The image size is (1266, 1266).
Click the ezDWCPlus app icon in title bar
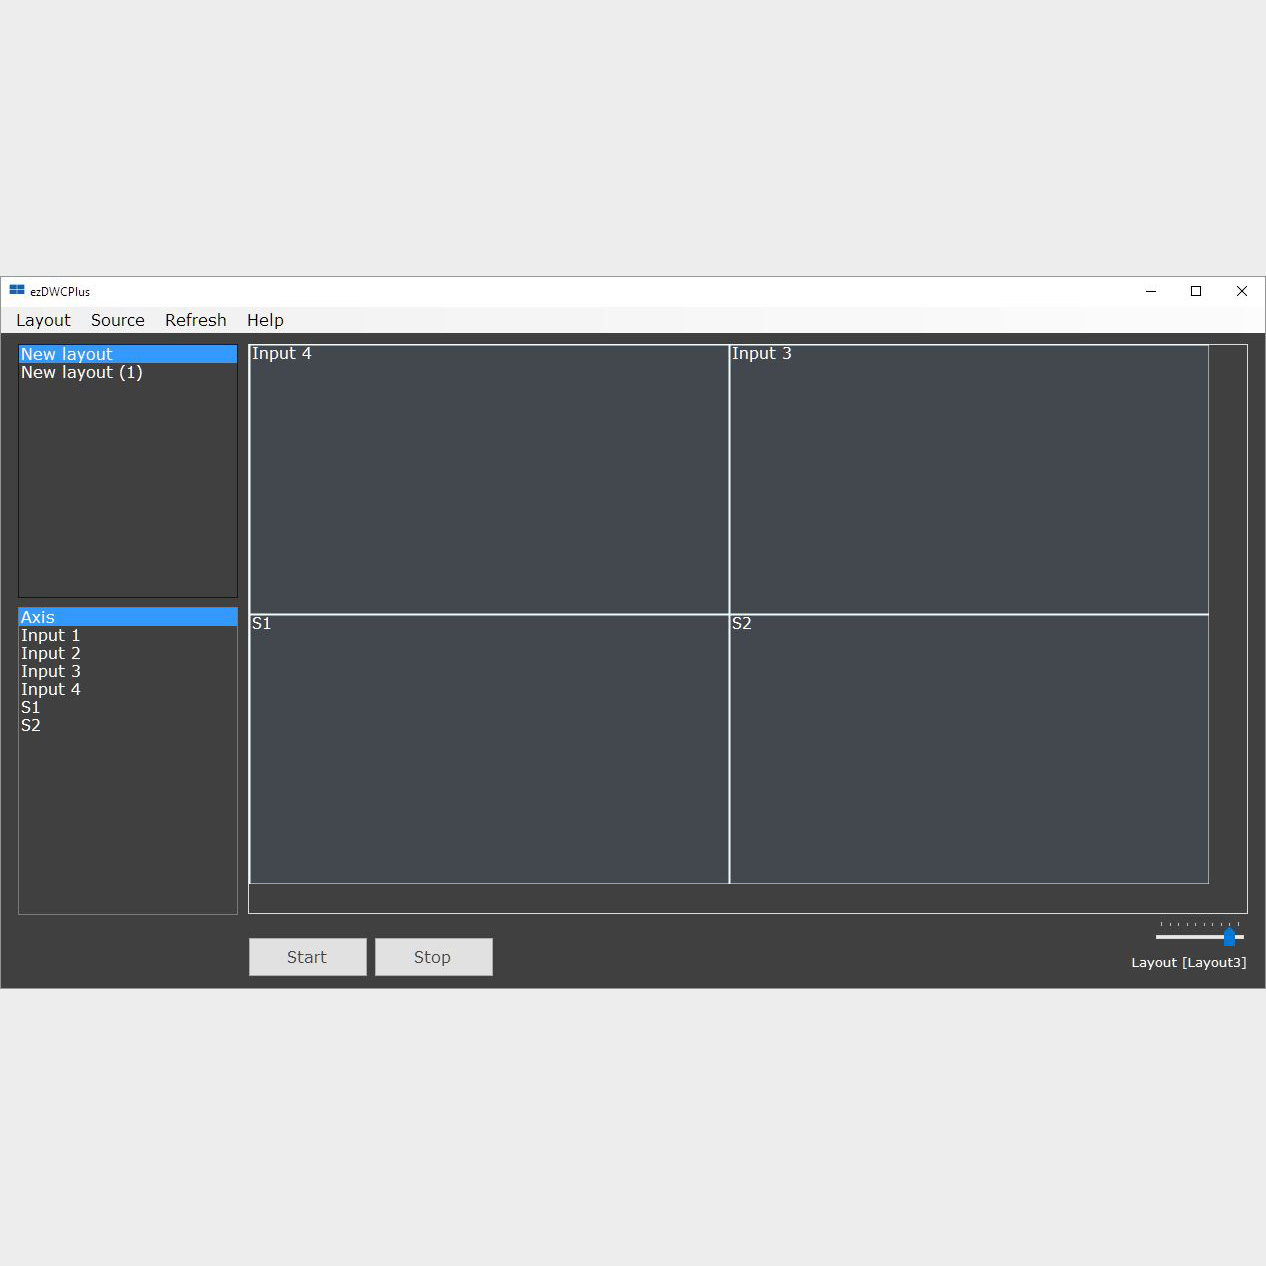click(x=17, y=291)
